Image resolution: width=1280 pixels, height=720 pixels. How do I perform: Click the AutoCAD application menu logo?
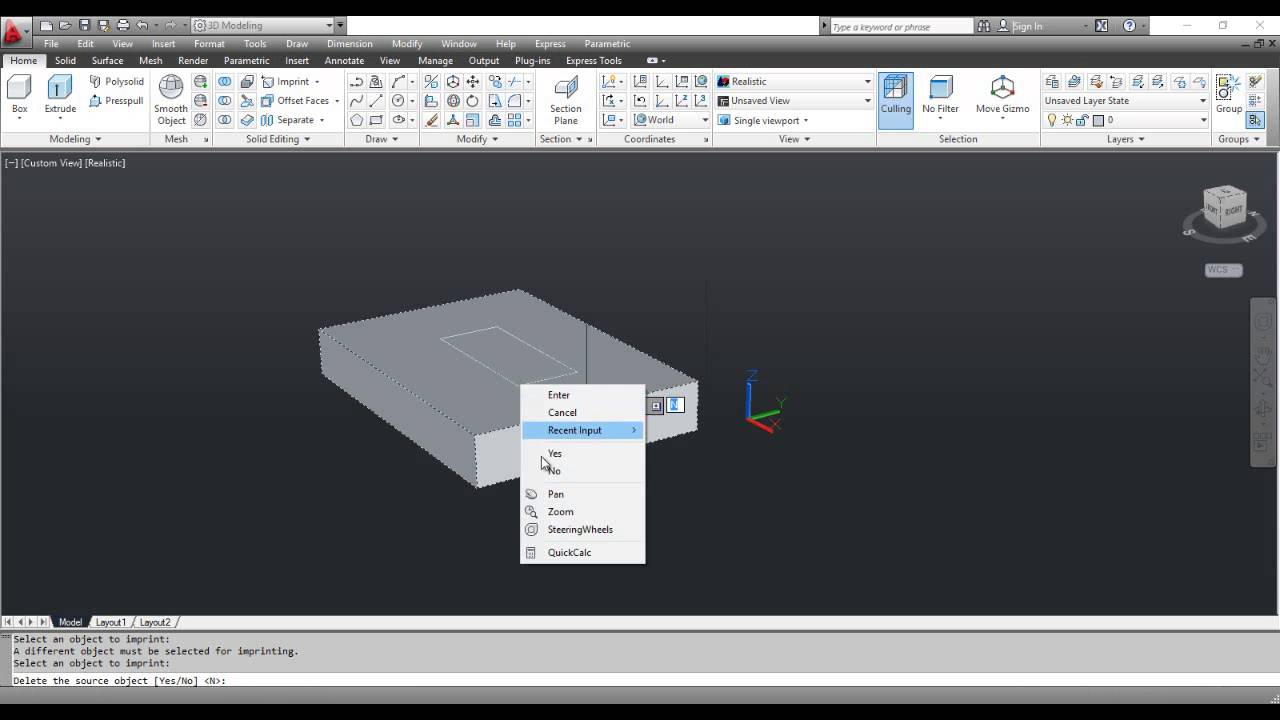pos(14,31)
